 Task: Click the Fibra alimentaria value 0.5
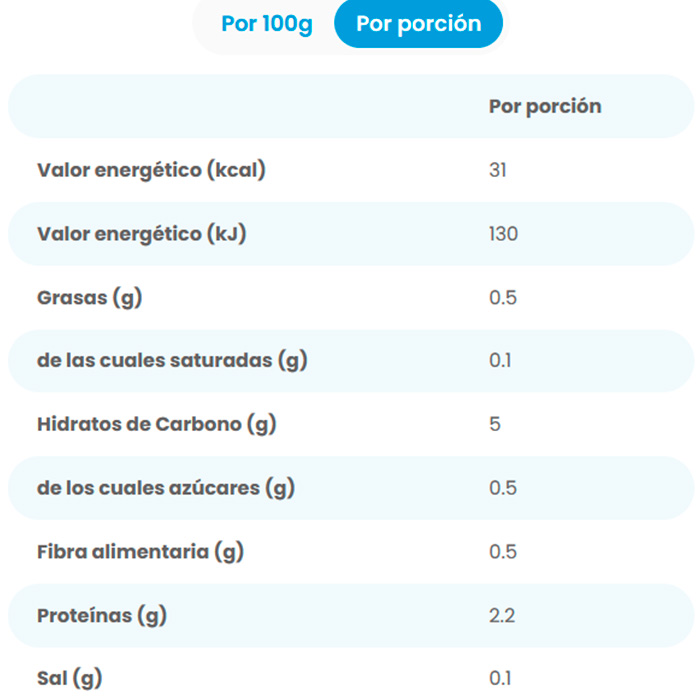click(503, 551)
